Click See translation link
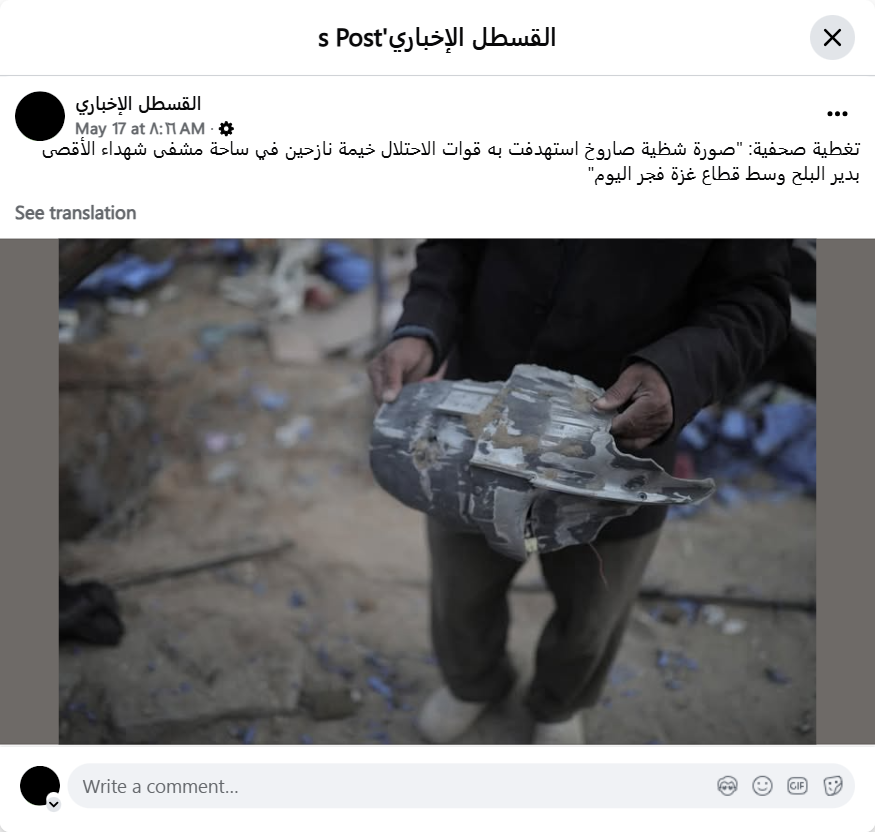This screenshot has height=832, width=875. 75,213
